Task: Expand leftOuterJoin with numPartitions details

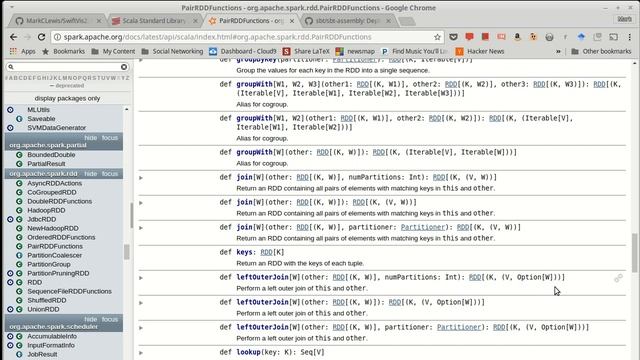Action: tap(141, 278)
